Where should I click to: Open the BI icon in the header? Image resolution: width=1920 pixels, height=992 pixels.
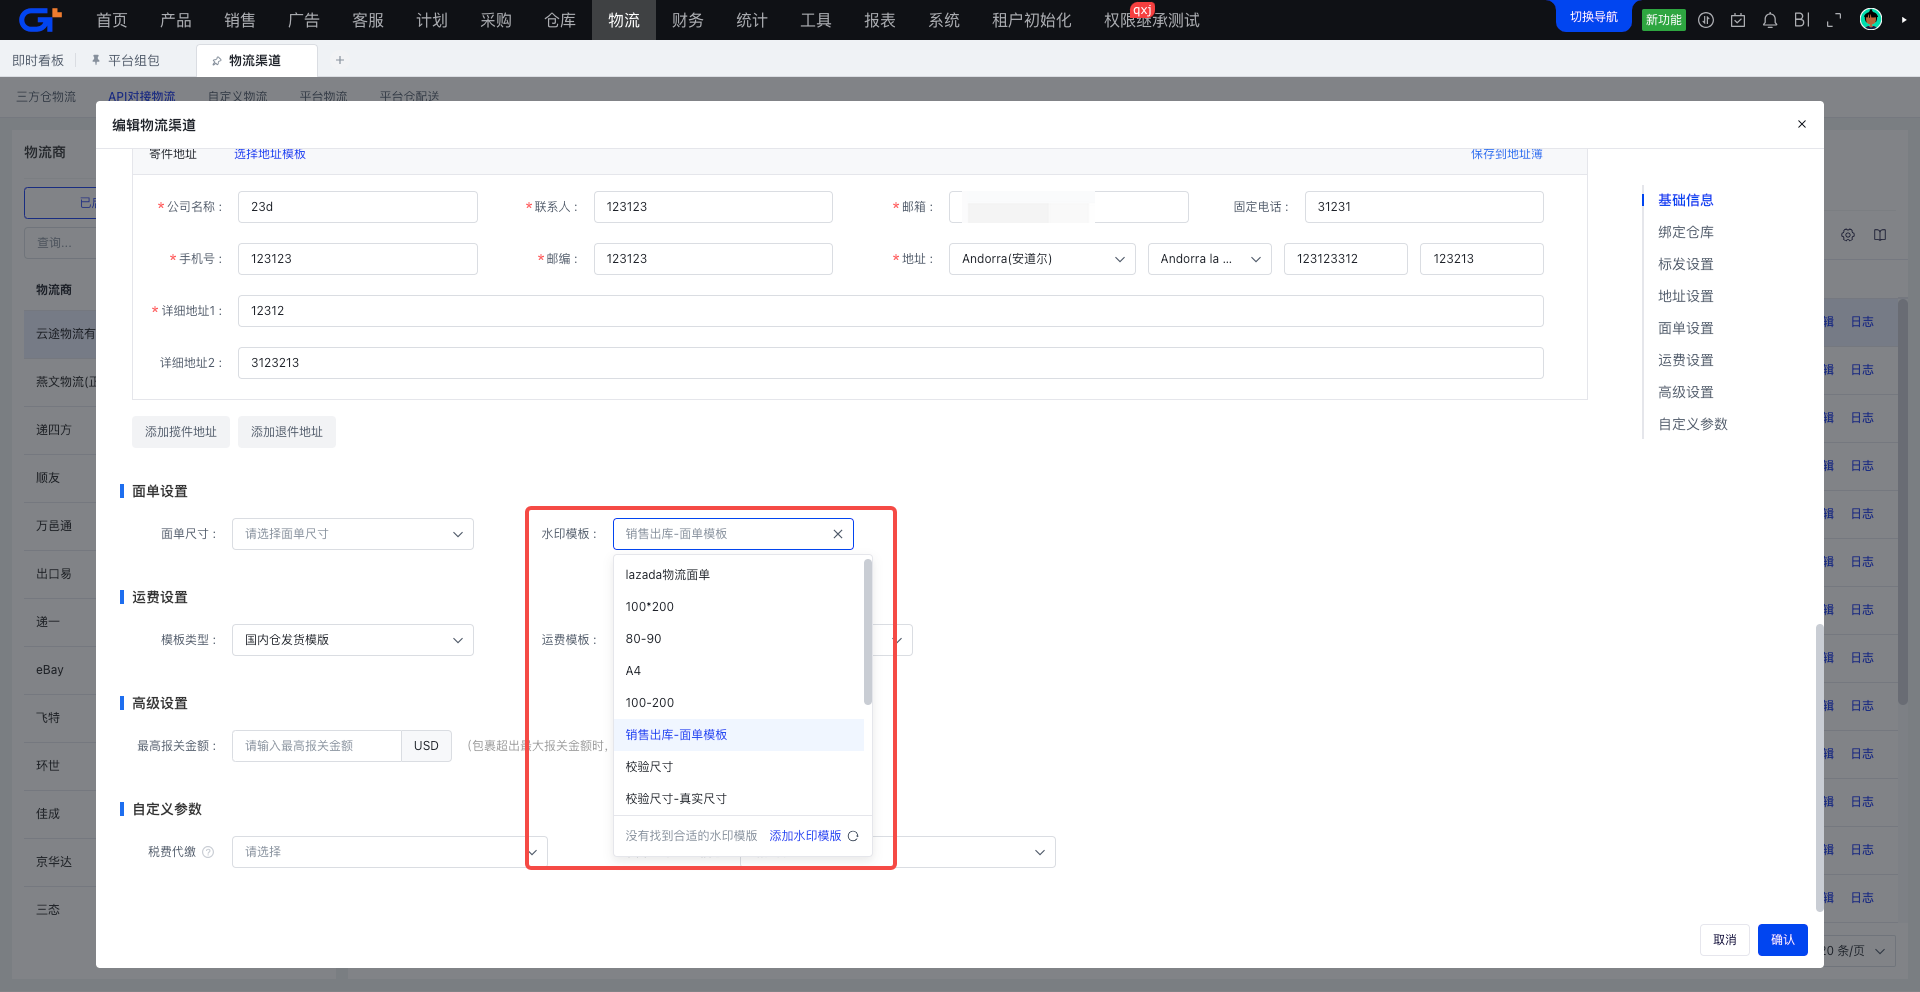[x=1802, y=20]
